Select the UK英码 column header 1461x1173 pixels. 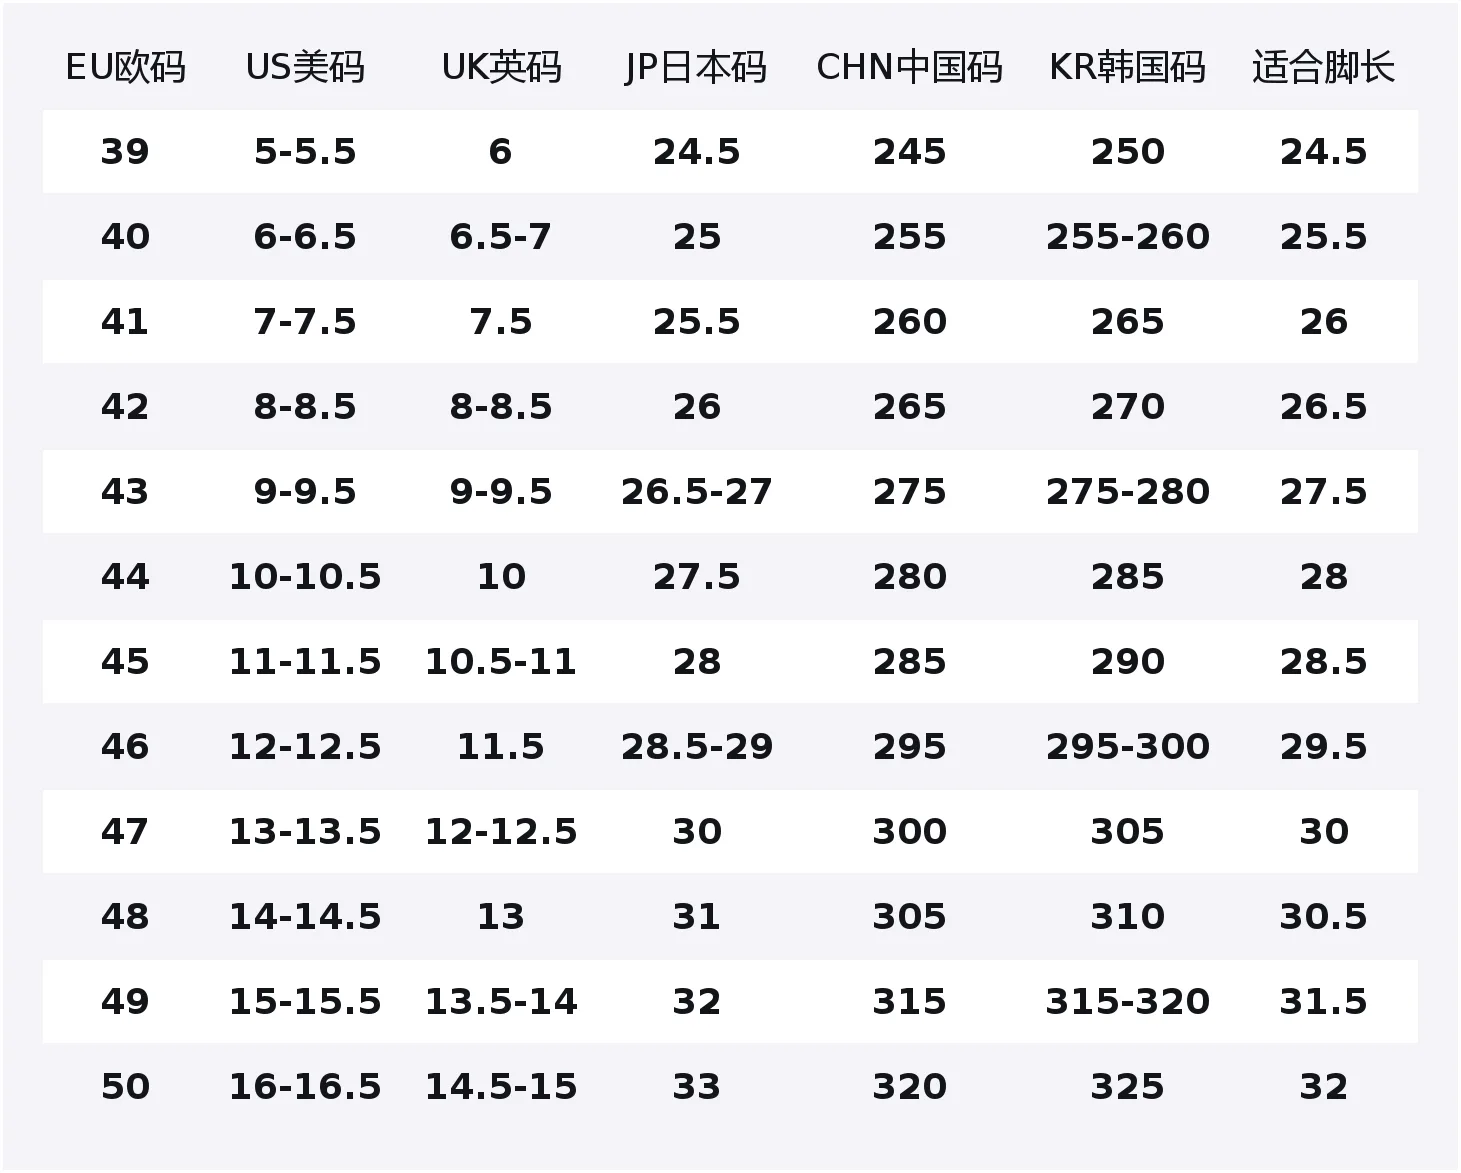[501, 67]
